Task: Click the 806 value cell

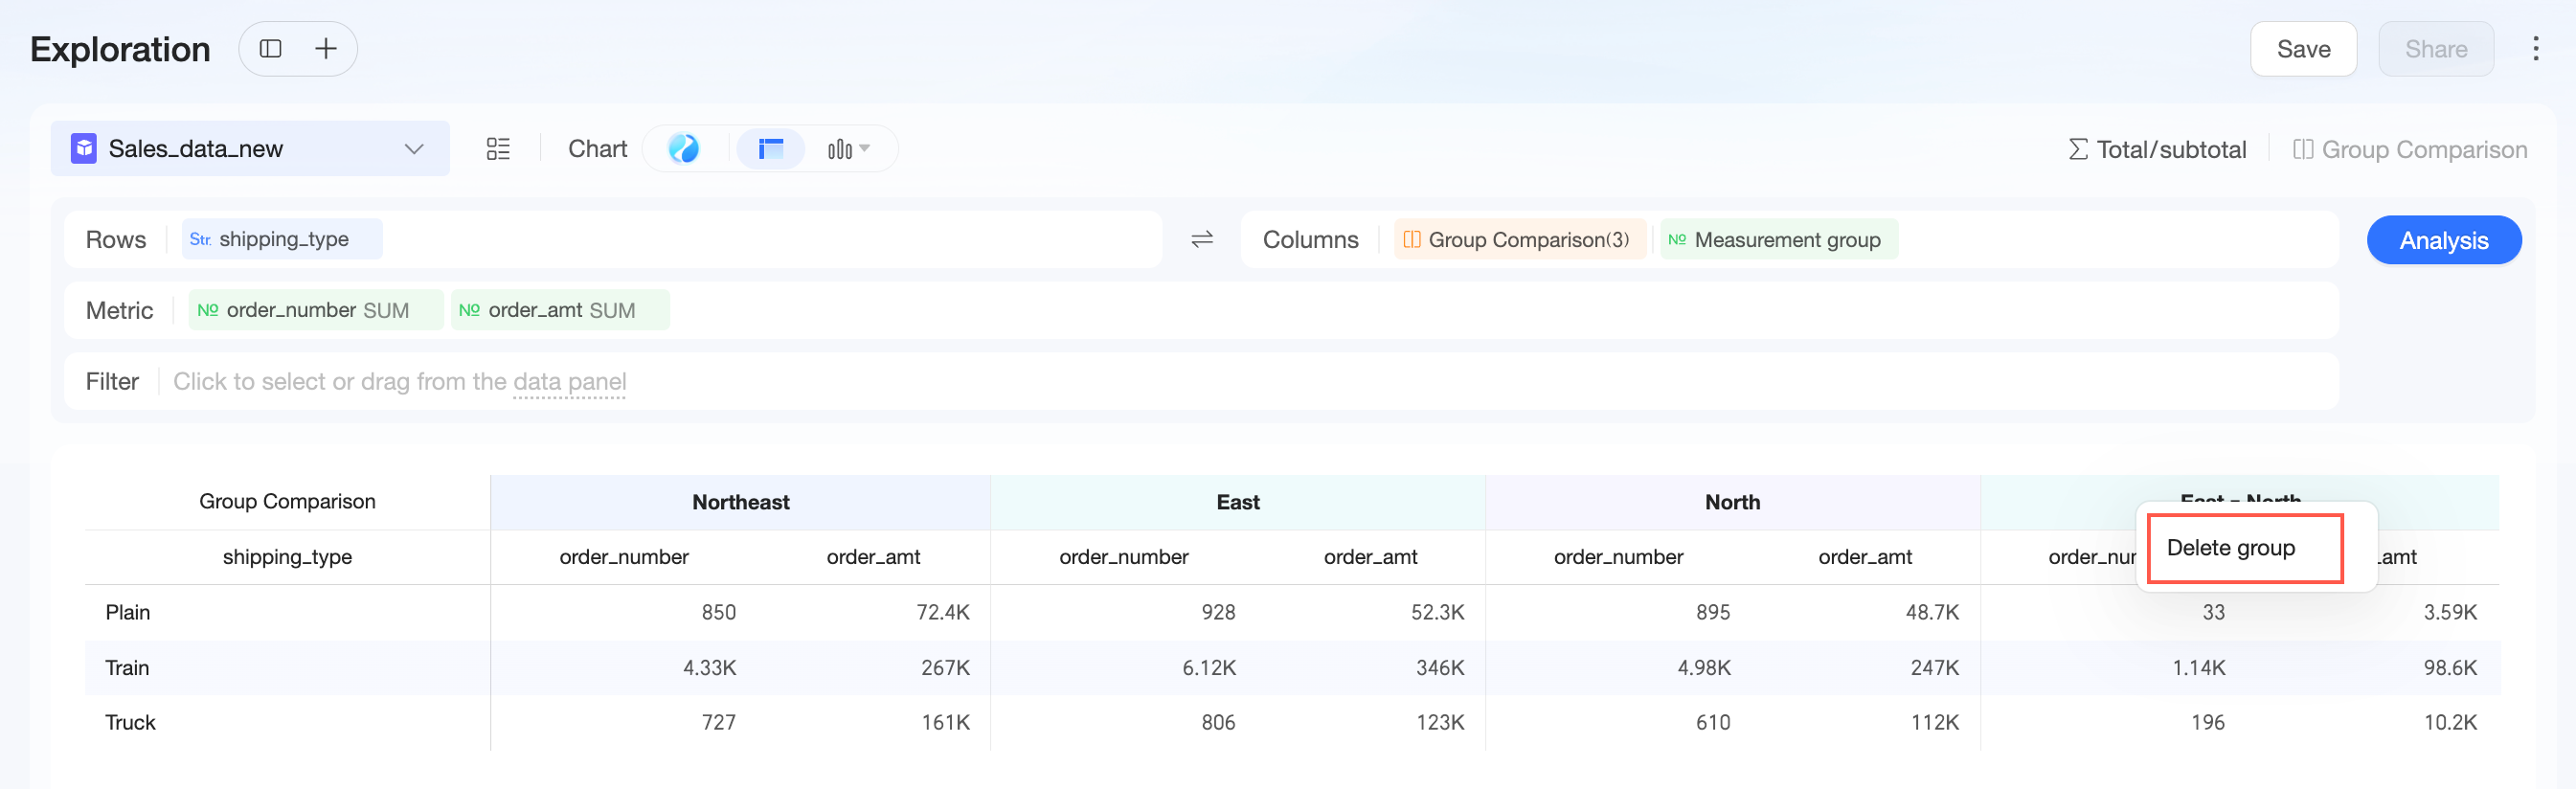Action: [x=1218, y=722]
